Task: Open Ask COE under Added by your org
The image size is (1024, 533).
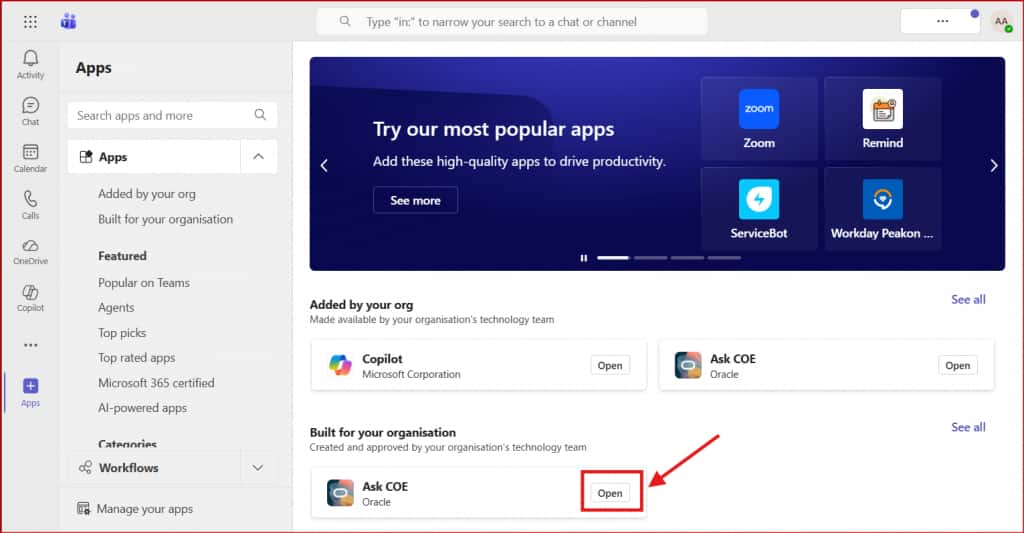Action: point(957,365)
